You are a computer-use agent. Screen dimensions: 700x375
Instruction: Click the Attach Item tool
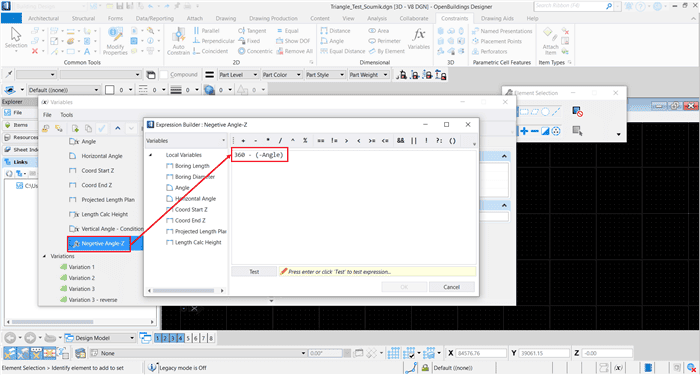pos(550,41)
